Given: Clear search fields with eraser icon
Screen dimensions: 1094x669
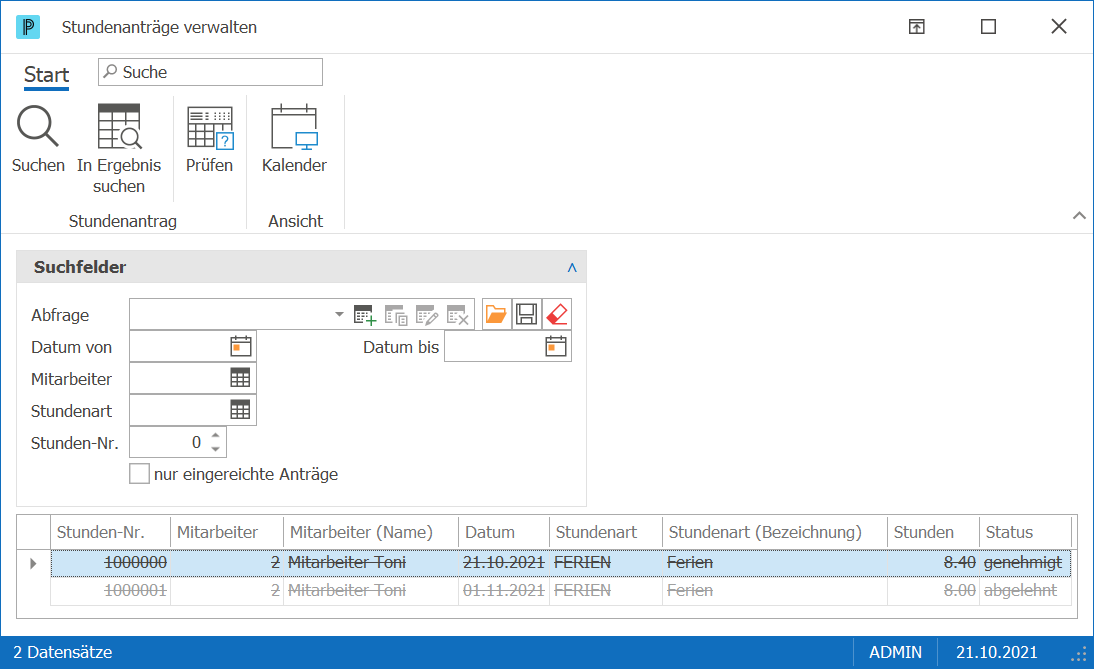Looking at the screenshot, I should click(x=557, y=315).
